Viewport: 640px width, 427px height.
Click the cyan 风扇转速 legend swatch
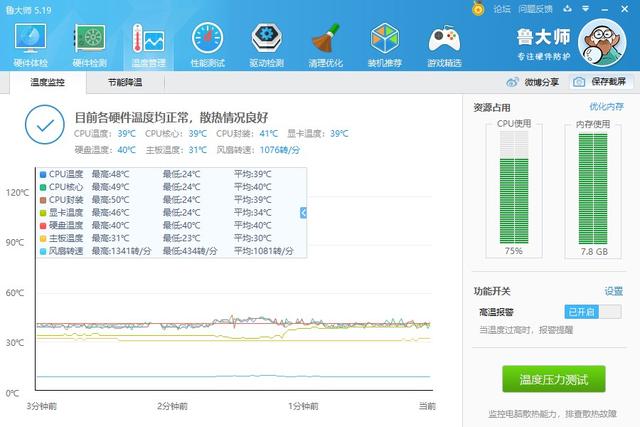[x=43, y=251]
